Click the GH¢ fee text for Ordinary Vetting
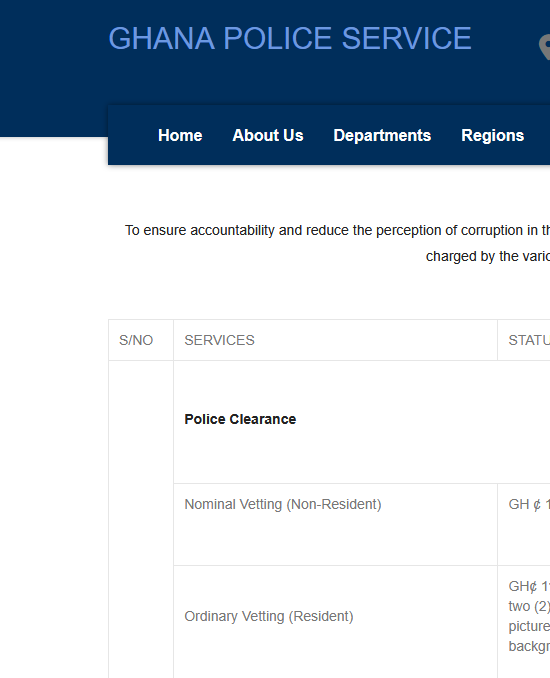Viewport: 550px width, 678px height. 529,586
